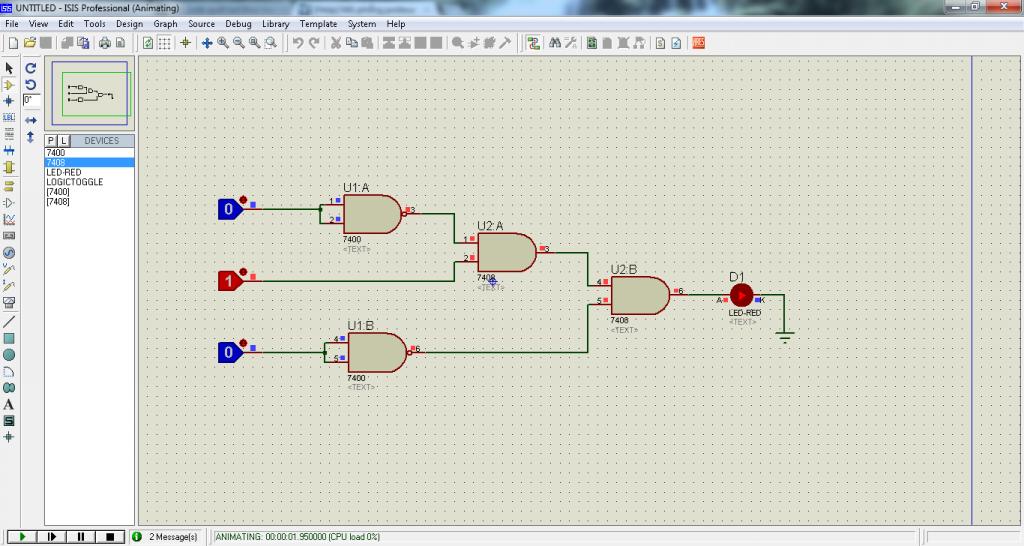Click the P pick devices button
The width and height of the screenshot is (1024, 546).
51,141
